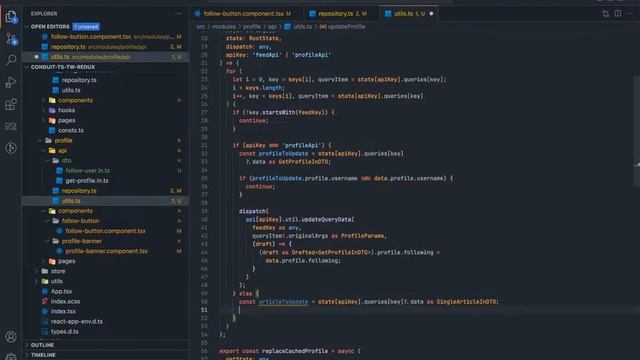Click file icon on repository.ts editor tab

coord(313,13)
